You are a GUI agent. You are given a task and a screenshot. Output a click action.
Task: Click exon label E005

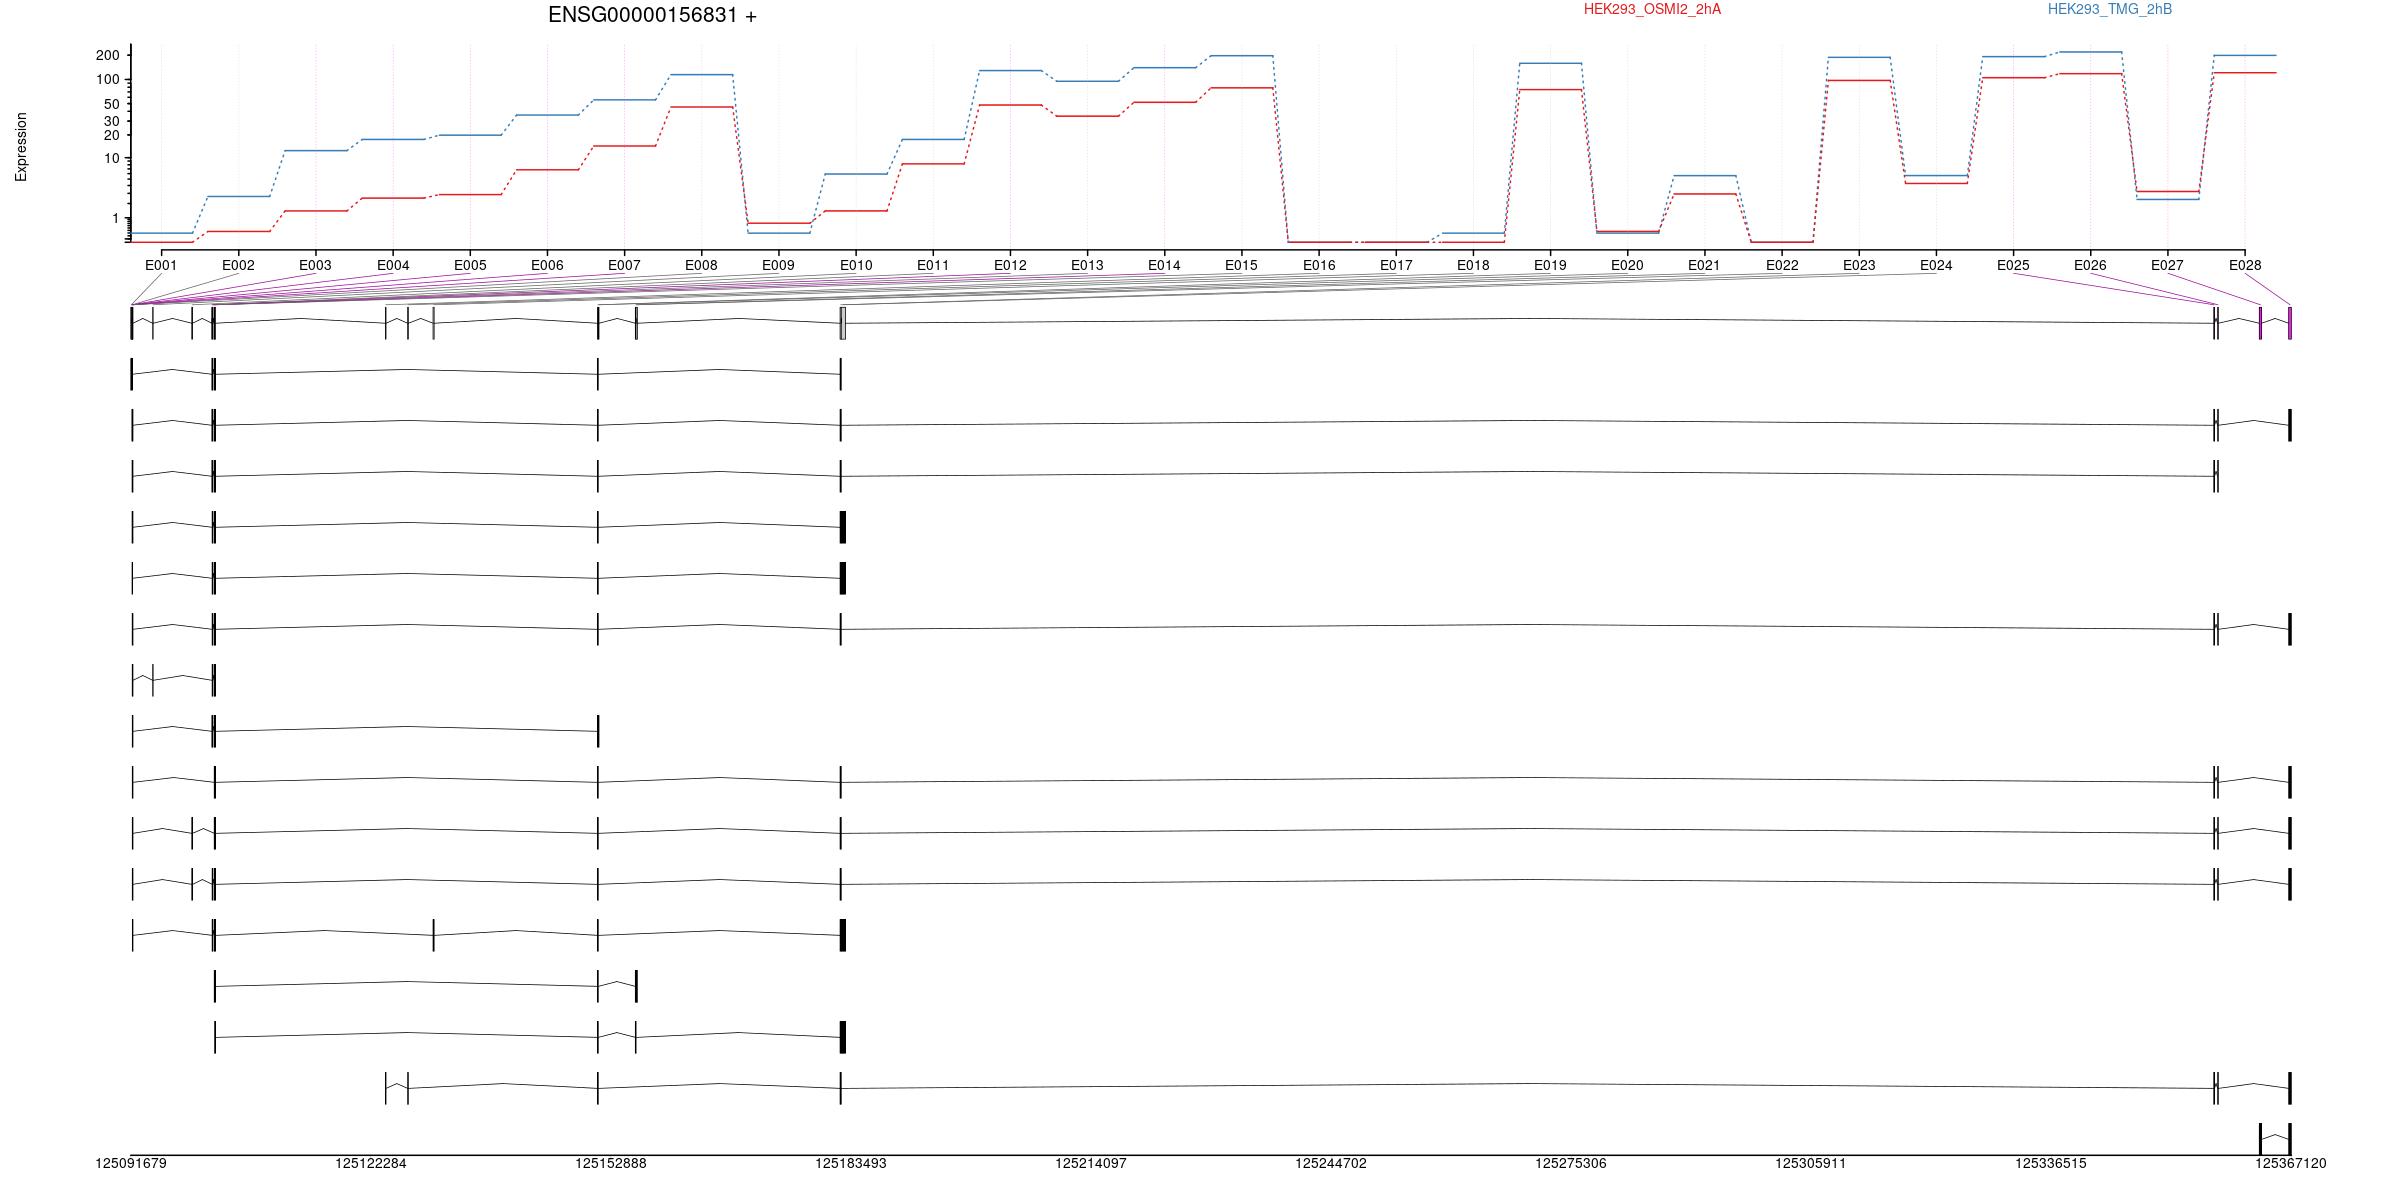[x=470, y=265]
